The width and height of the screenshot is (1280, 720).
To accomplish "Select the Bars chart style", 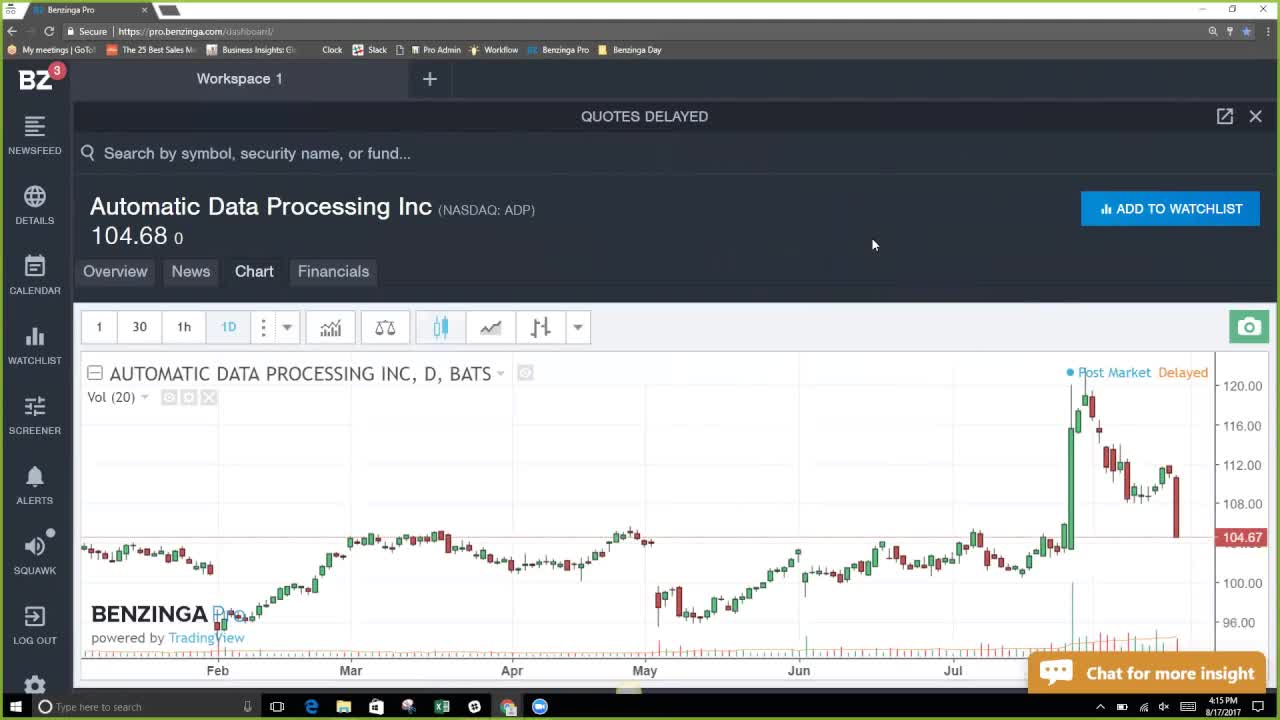I will (x=540, y=327).
